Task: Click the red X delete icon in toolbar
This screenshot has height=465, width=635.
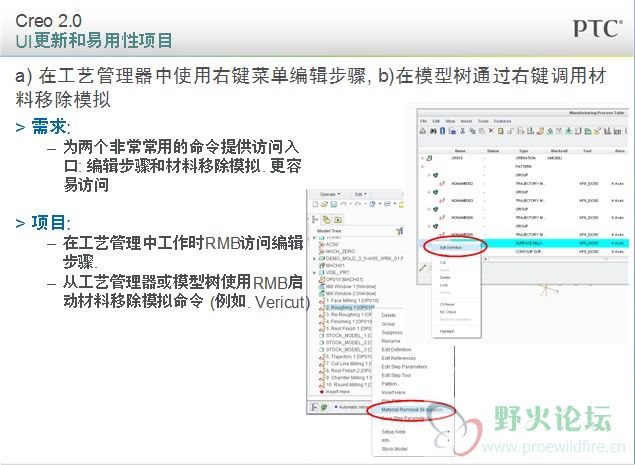Action: pyautogui.click(x=491, y=131)
